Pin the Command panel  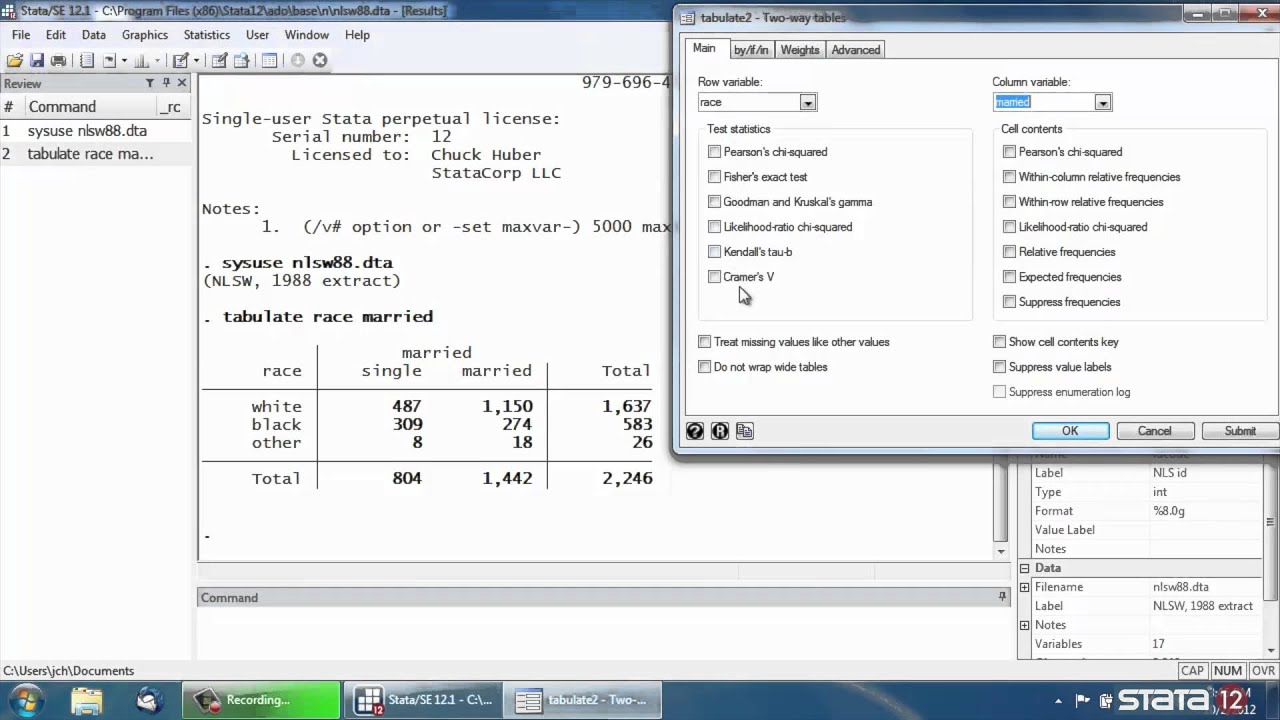(x=1002, y=597)
